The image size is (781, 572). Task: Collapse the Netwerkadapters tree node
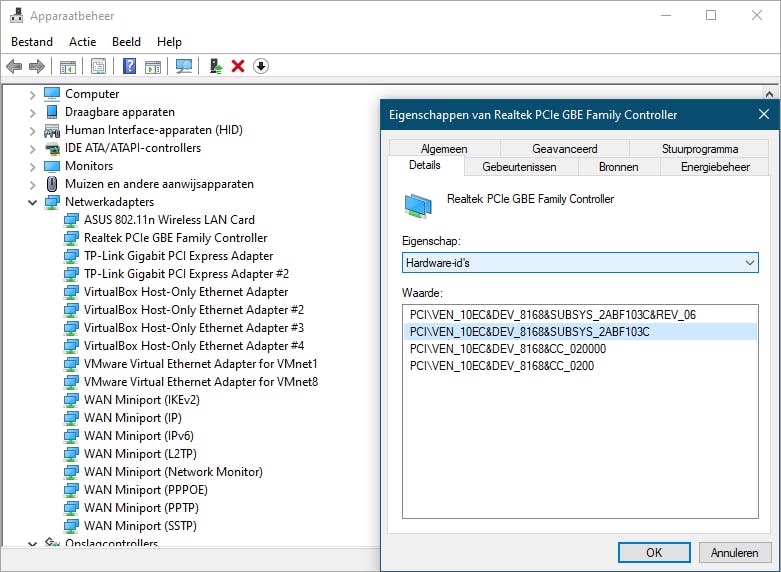(x=33, y=202)
